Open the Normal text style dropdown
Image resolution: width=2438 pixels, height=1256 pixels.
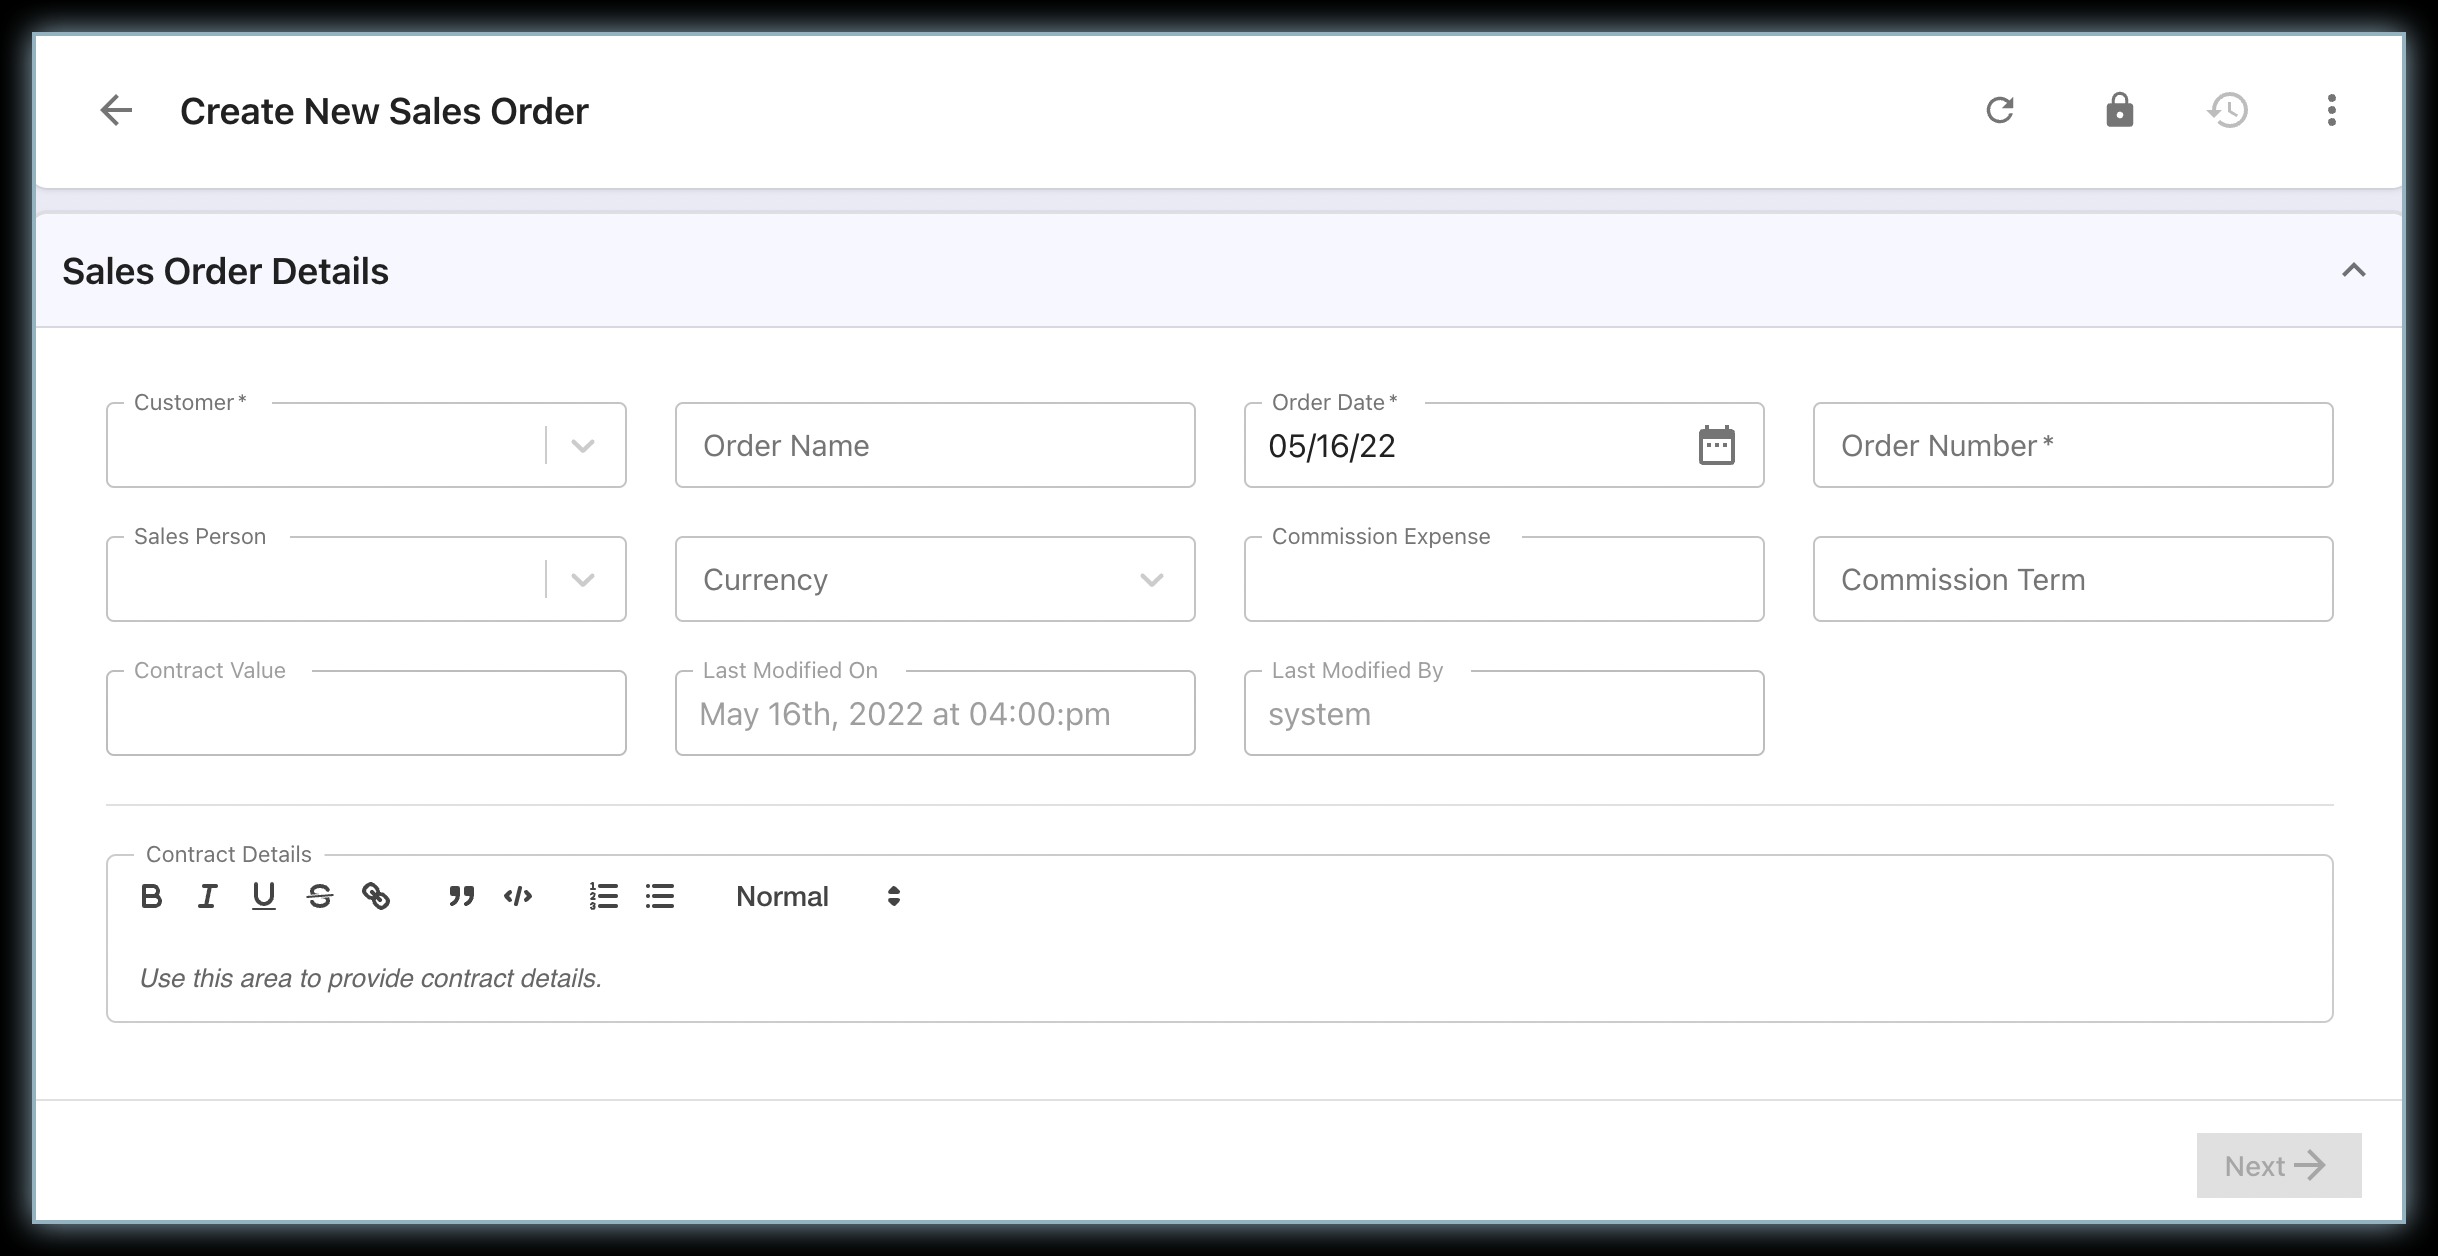click(818, 896)
